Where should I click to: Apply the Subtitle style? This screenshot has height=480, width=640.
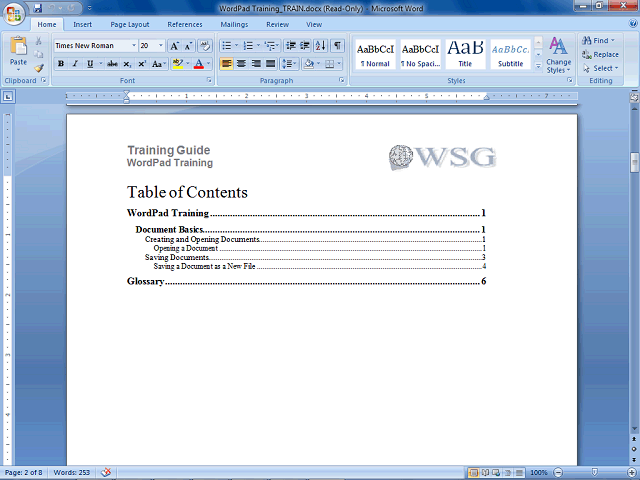510,55
